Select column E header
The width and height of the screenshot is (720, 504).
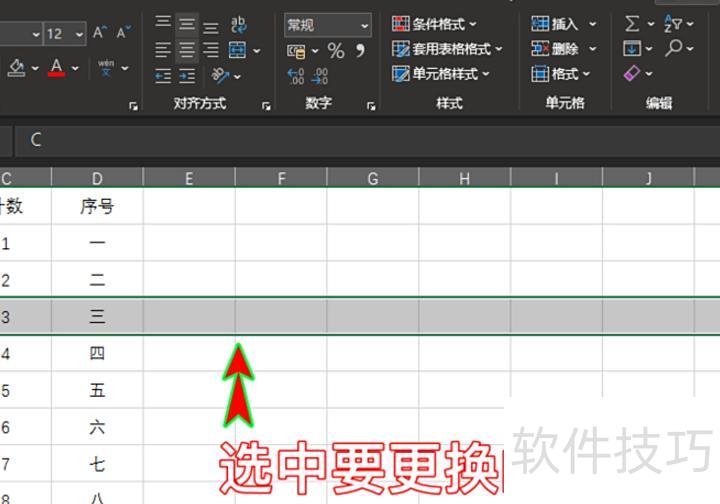click(x=189, y=178)
